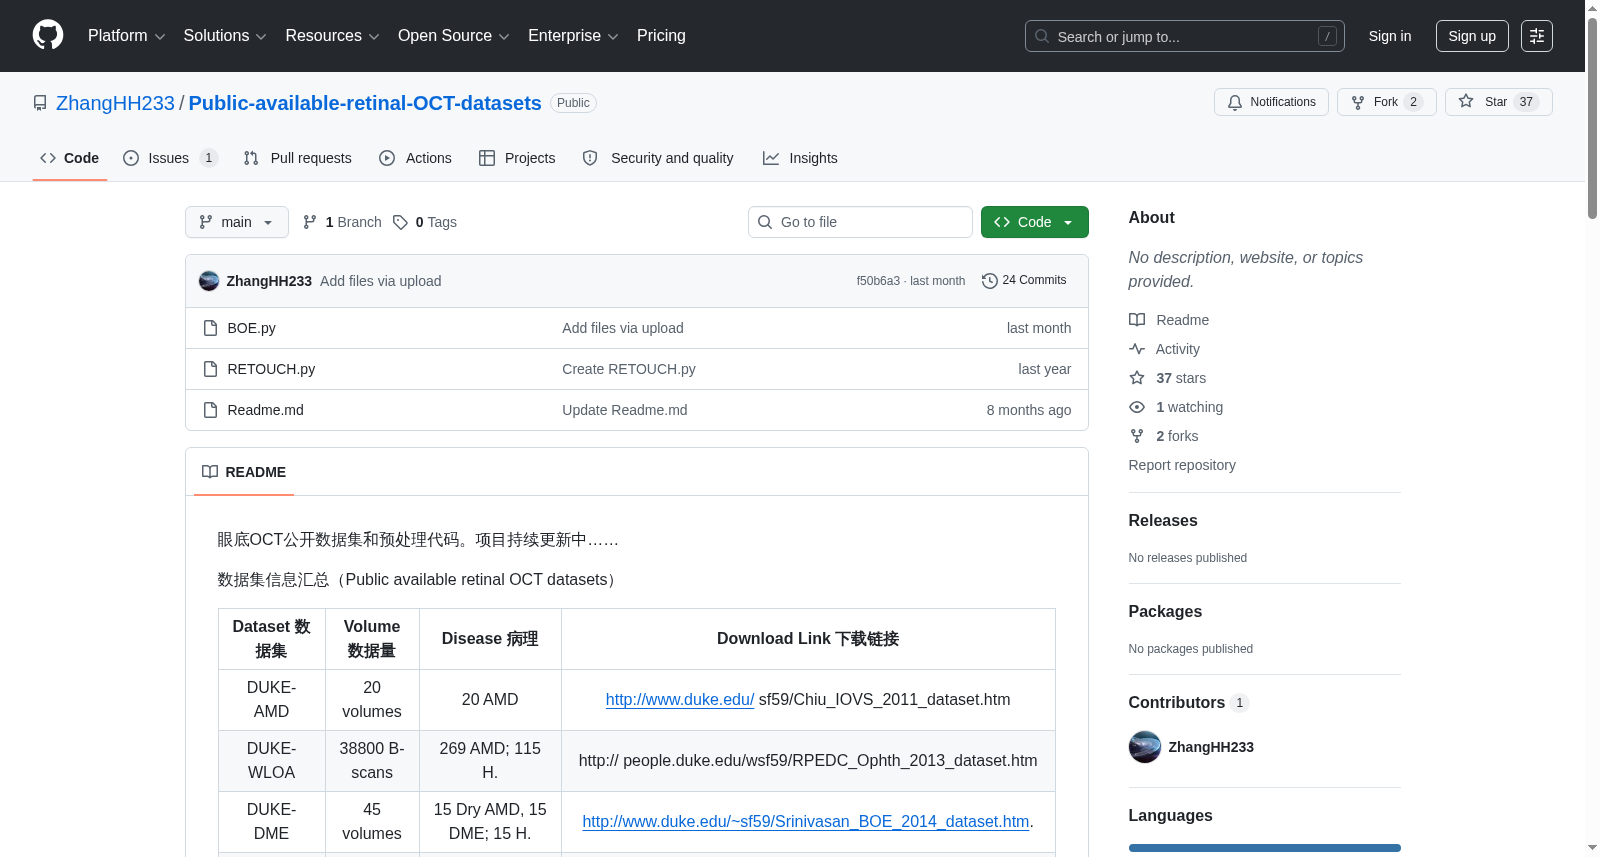Select the README tab heading
1600x857 pixels.
point(244,472)
